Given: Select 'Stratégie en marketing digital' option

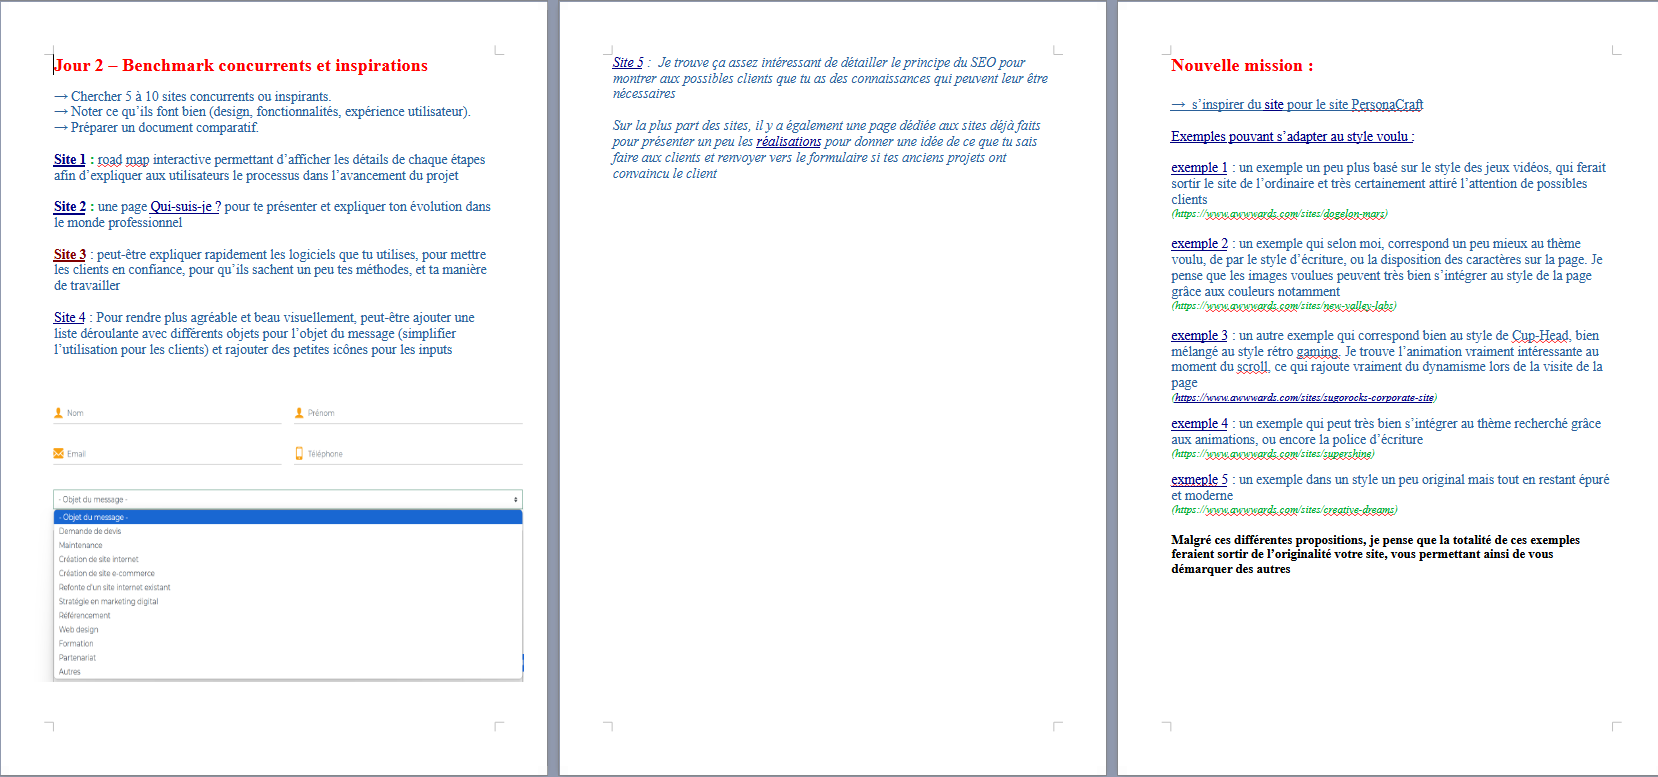Looking at the screenshot, I should point(109,601).
